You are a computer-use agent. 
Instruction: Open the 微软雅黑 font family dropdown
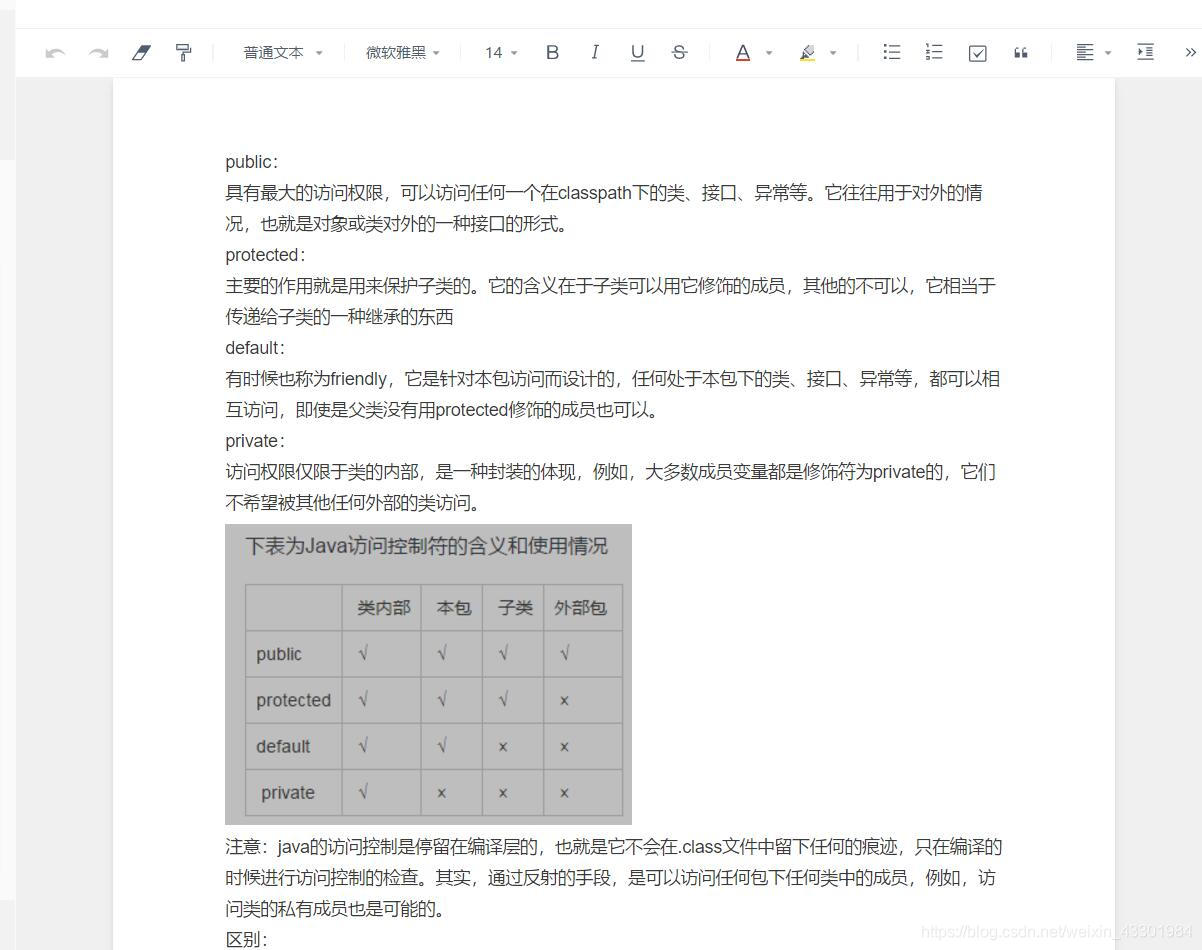click(x=403, y=53)
